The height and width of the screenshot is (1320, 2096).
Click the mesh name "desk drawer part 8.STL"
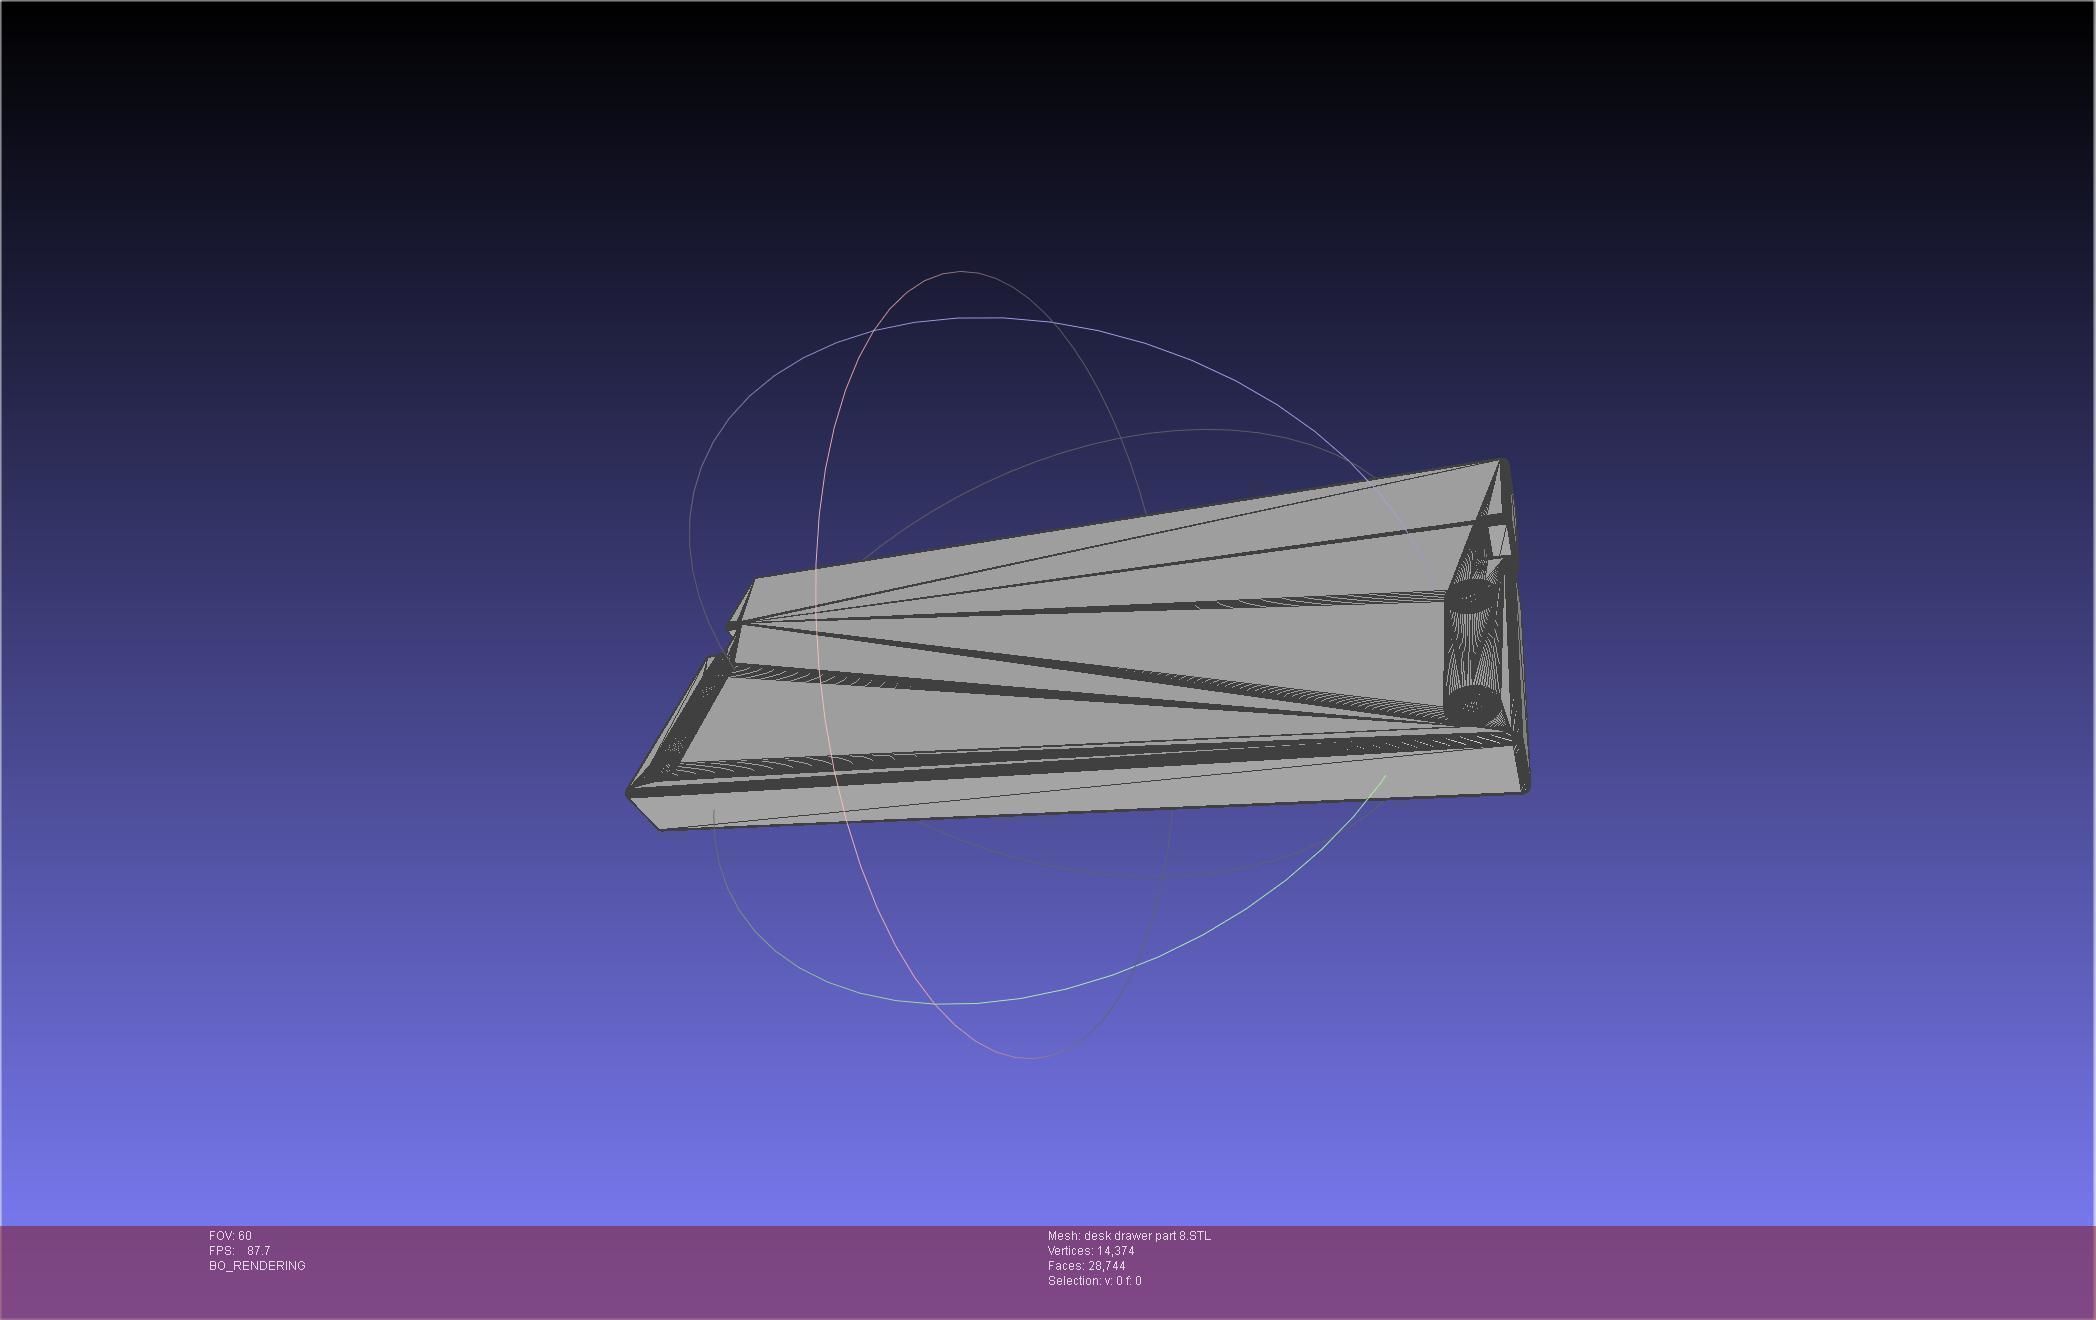tap(1147, 1236)
